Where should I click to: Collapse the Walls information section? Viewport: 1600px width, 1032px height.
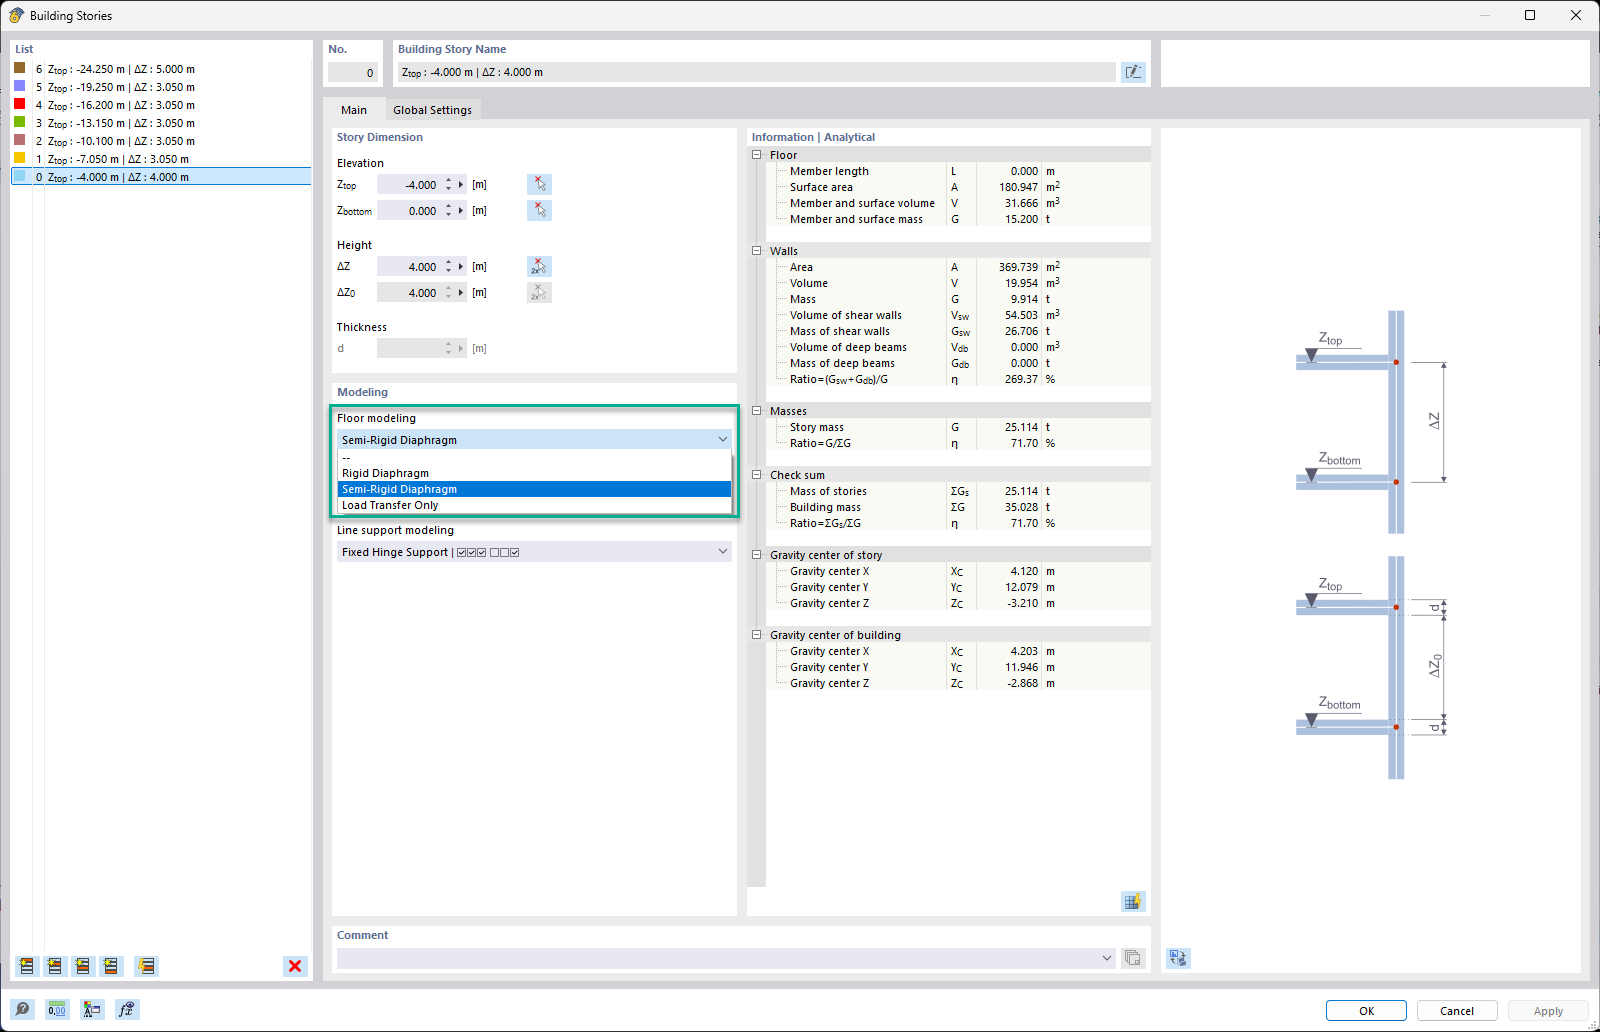[757, 250]
